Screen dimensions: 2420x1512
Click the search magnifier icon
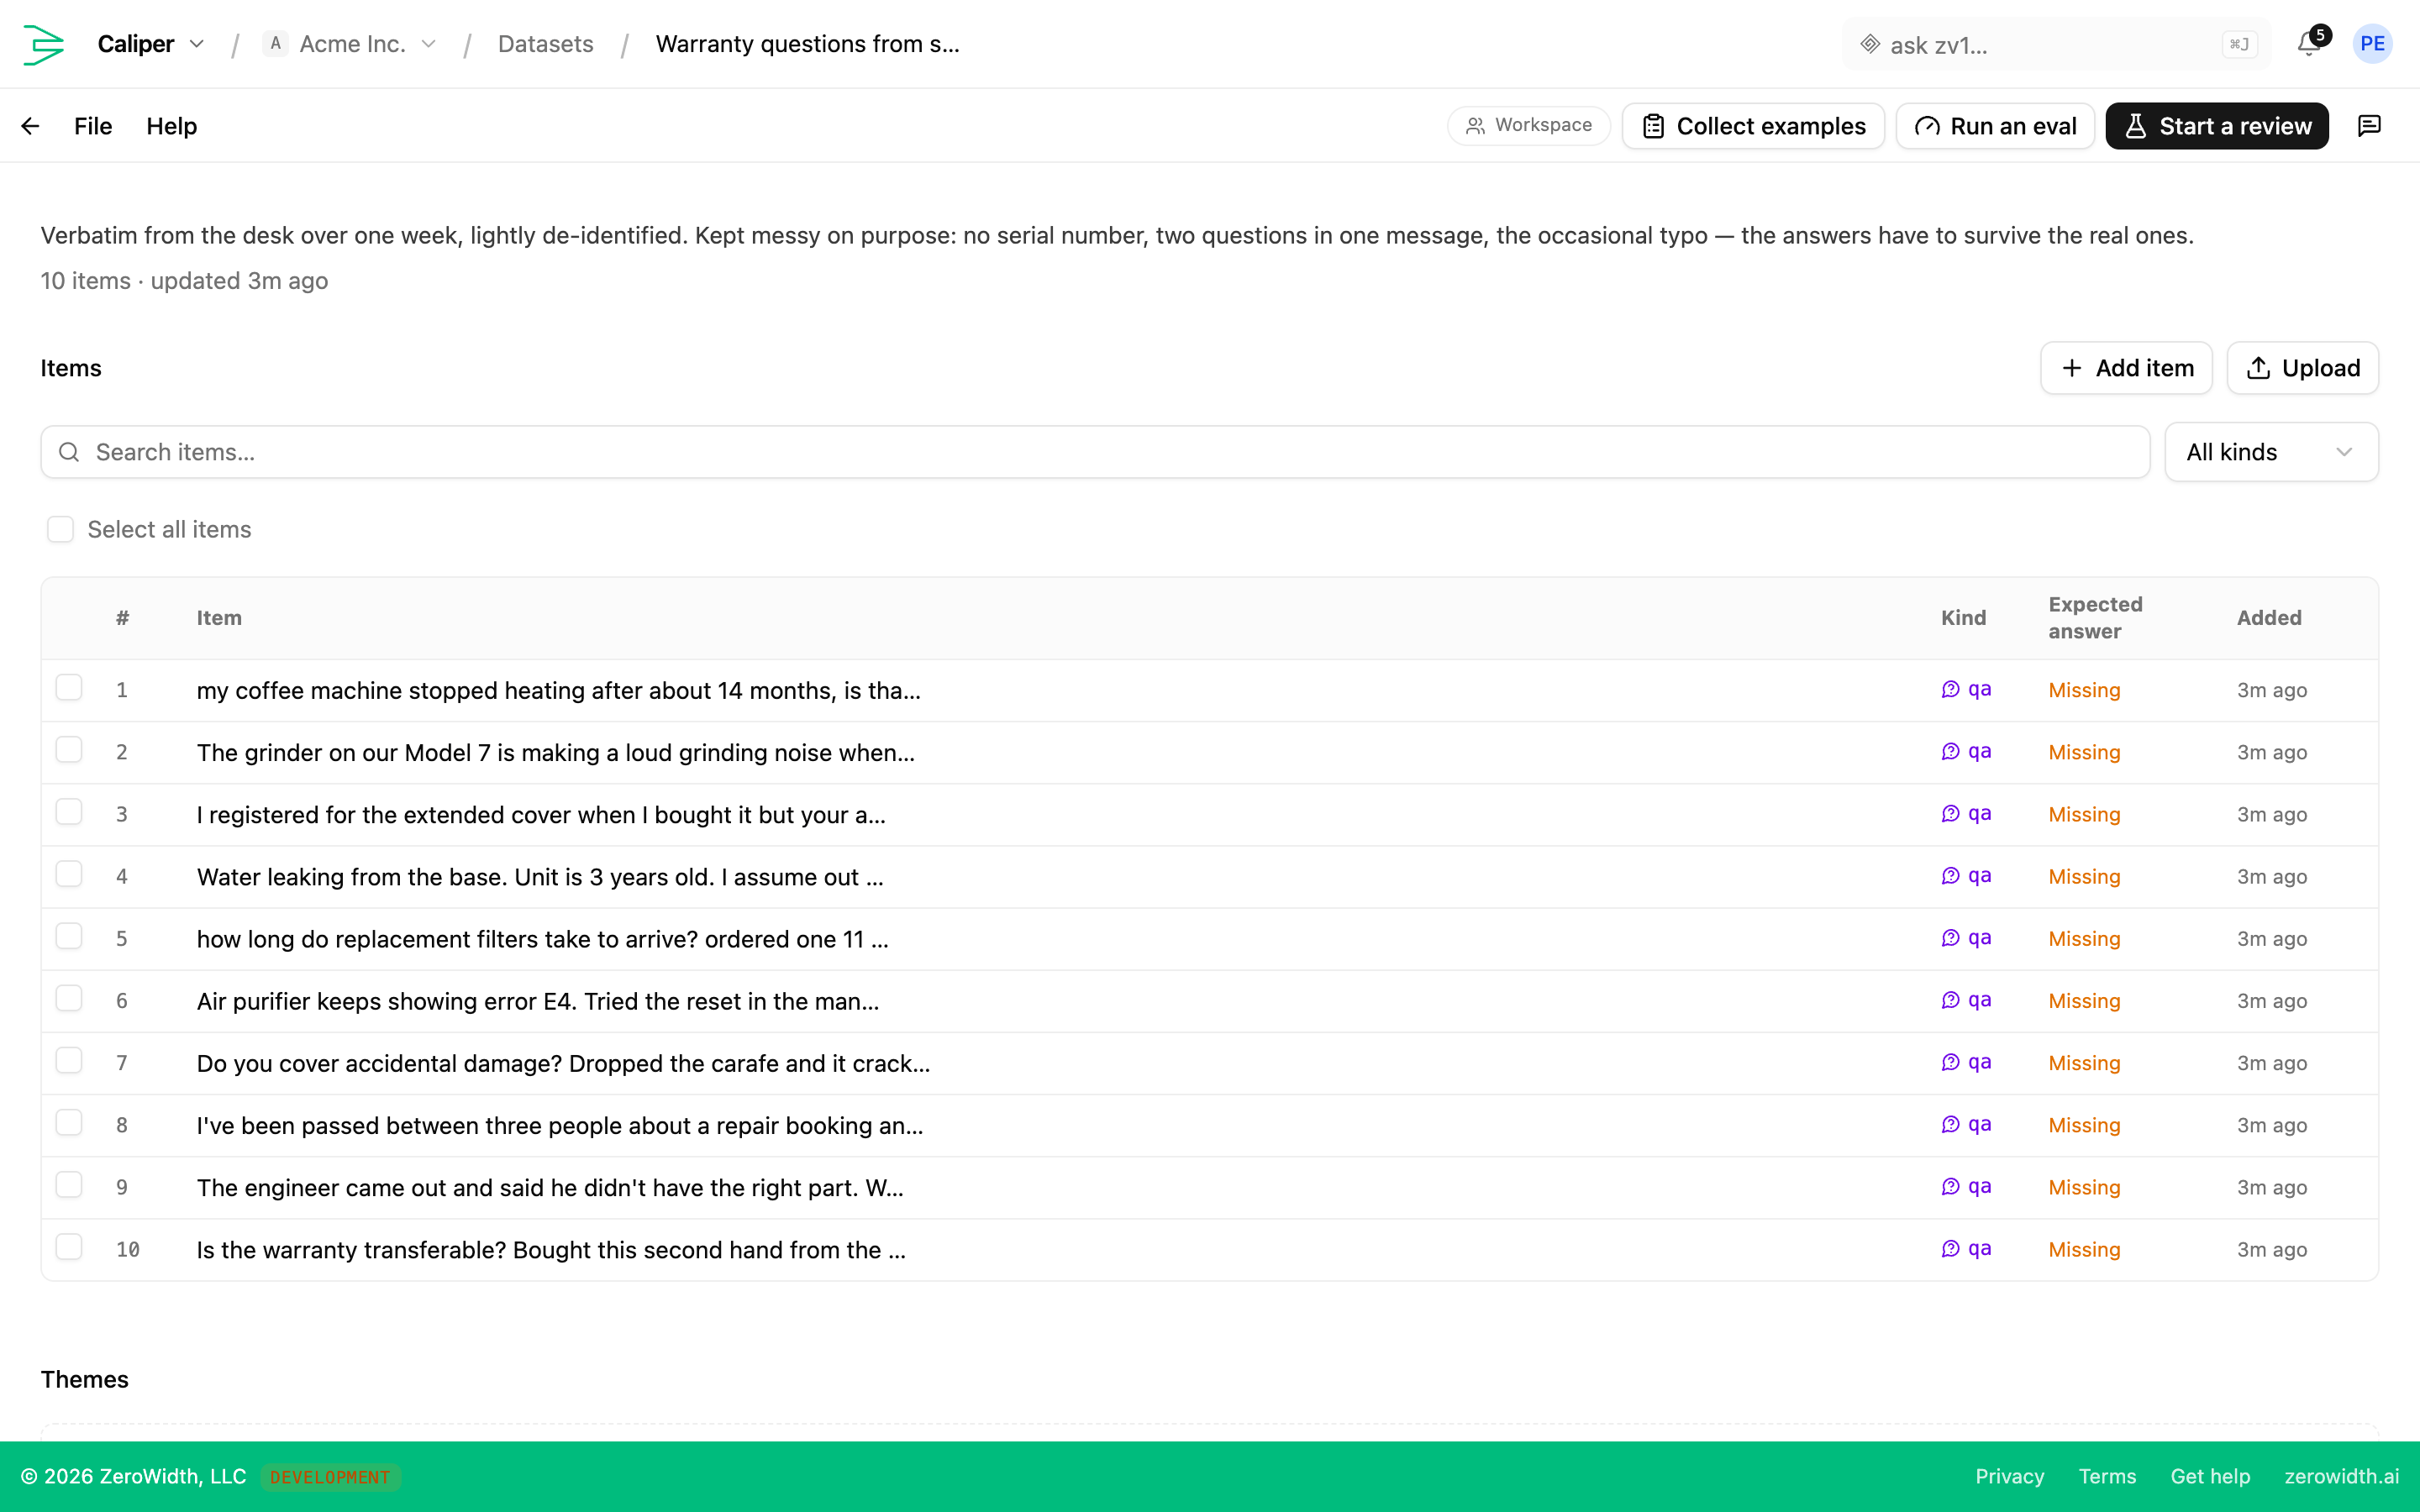coord(69,452)
